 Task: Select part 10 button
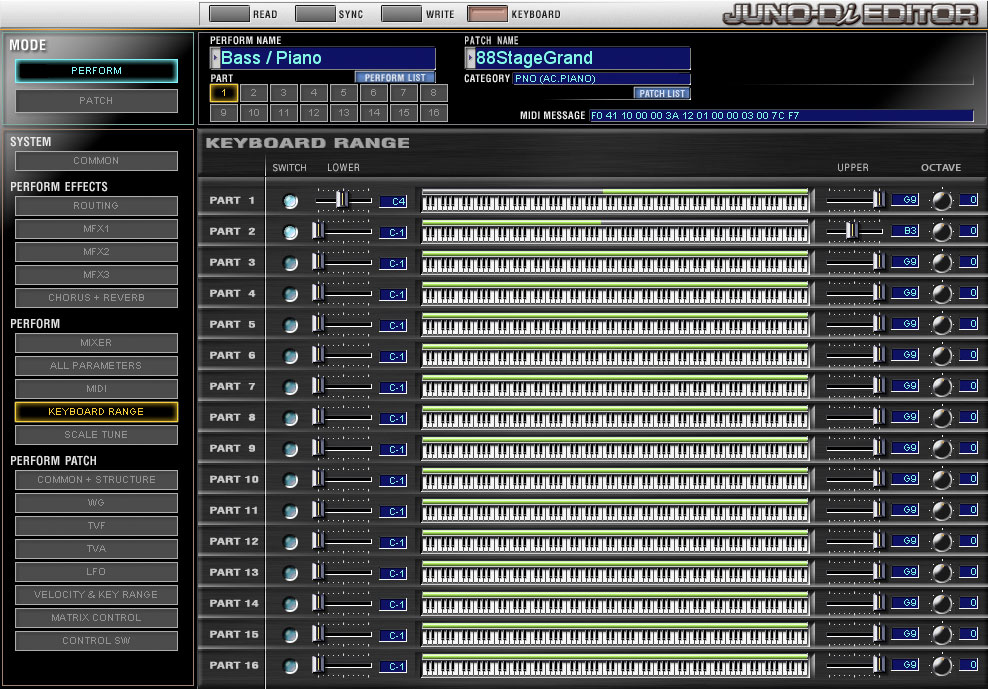(253, 113)
